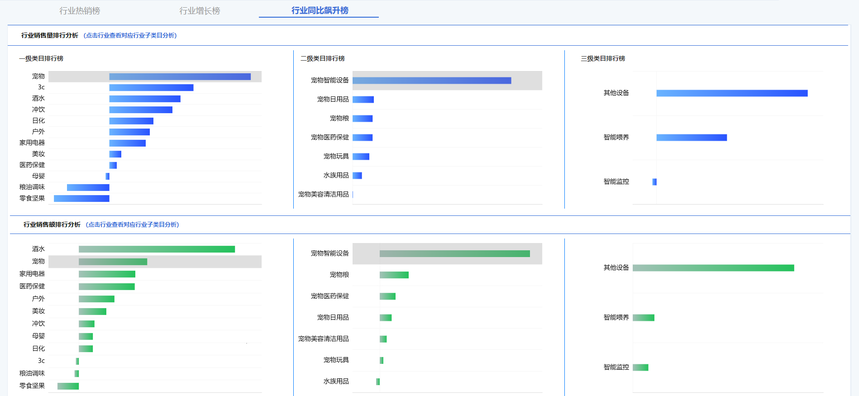Viewport: 859px width, 396px height.
Task: Click blue 智能喂养 bar in third-level chart
Action: click(692, 137)
